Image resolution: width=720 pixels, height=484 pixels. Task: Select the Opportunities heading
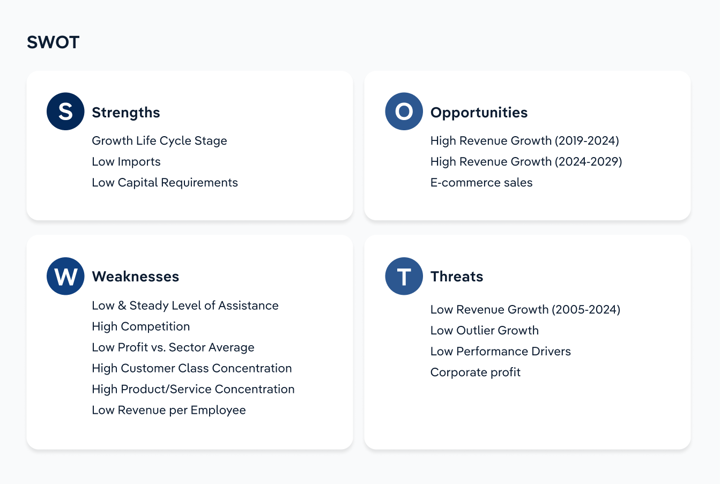pos(479,113)
